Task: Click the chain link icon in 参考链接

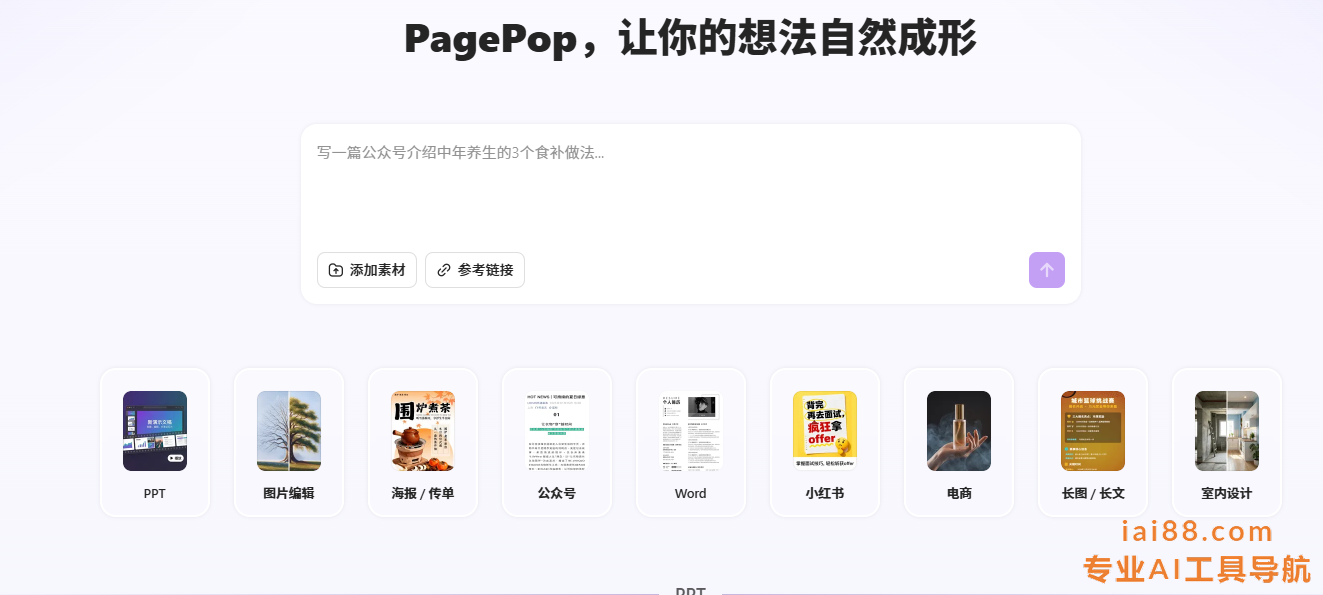Action: (x=444, y=270)
